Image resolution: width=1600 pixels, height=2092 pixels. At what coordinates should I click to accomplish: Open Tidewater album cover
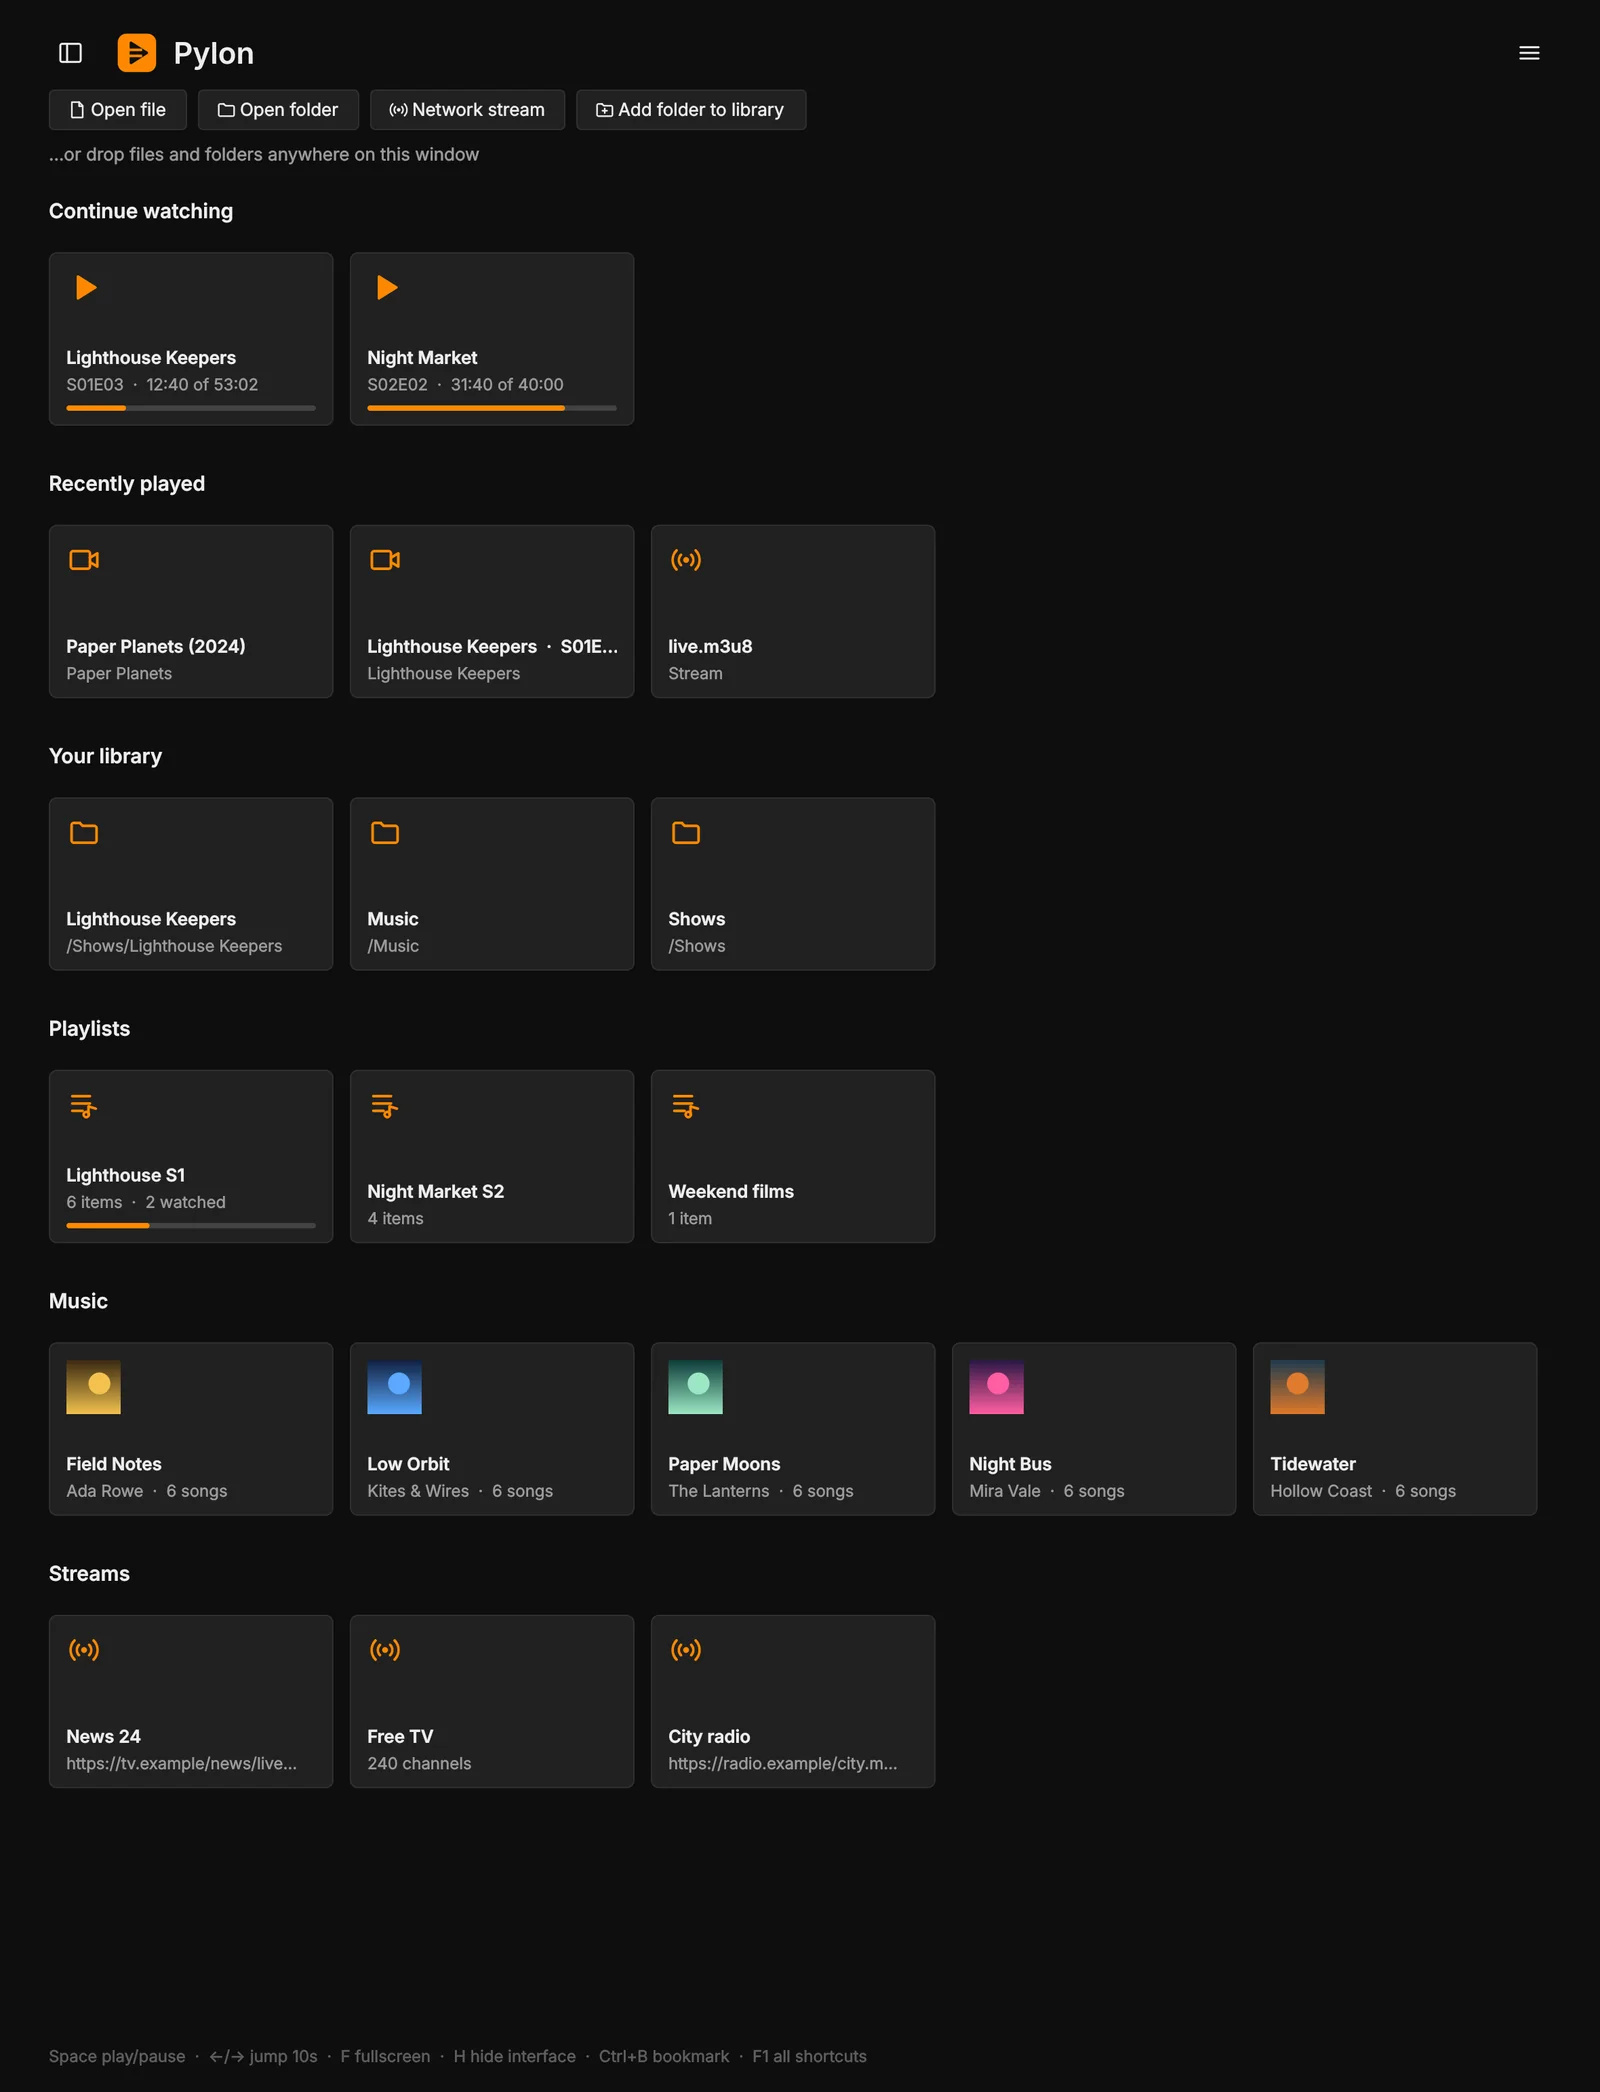1297,1387
